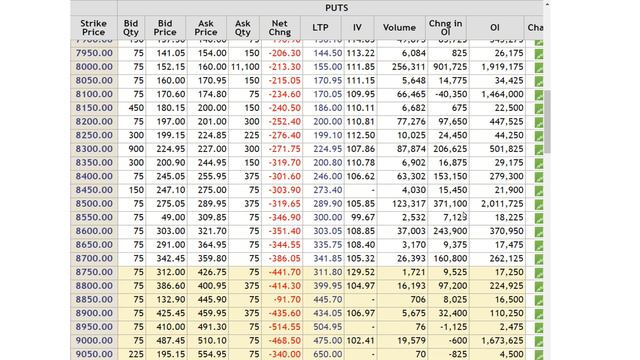
Task: Open chart icon for 8850.00 strike row
Action: (x=539, y=300)
